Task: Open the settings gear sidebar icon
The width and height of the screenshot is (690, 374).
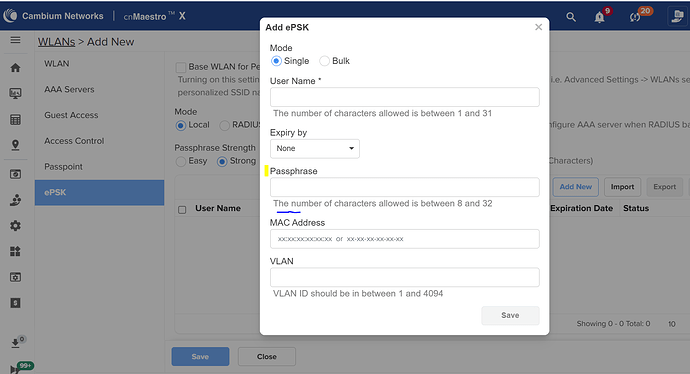Action: [15, 226]
